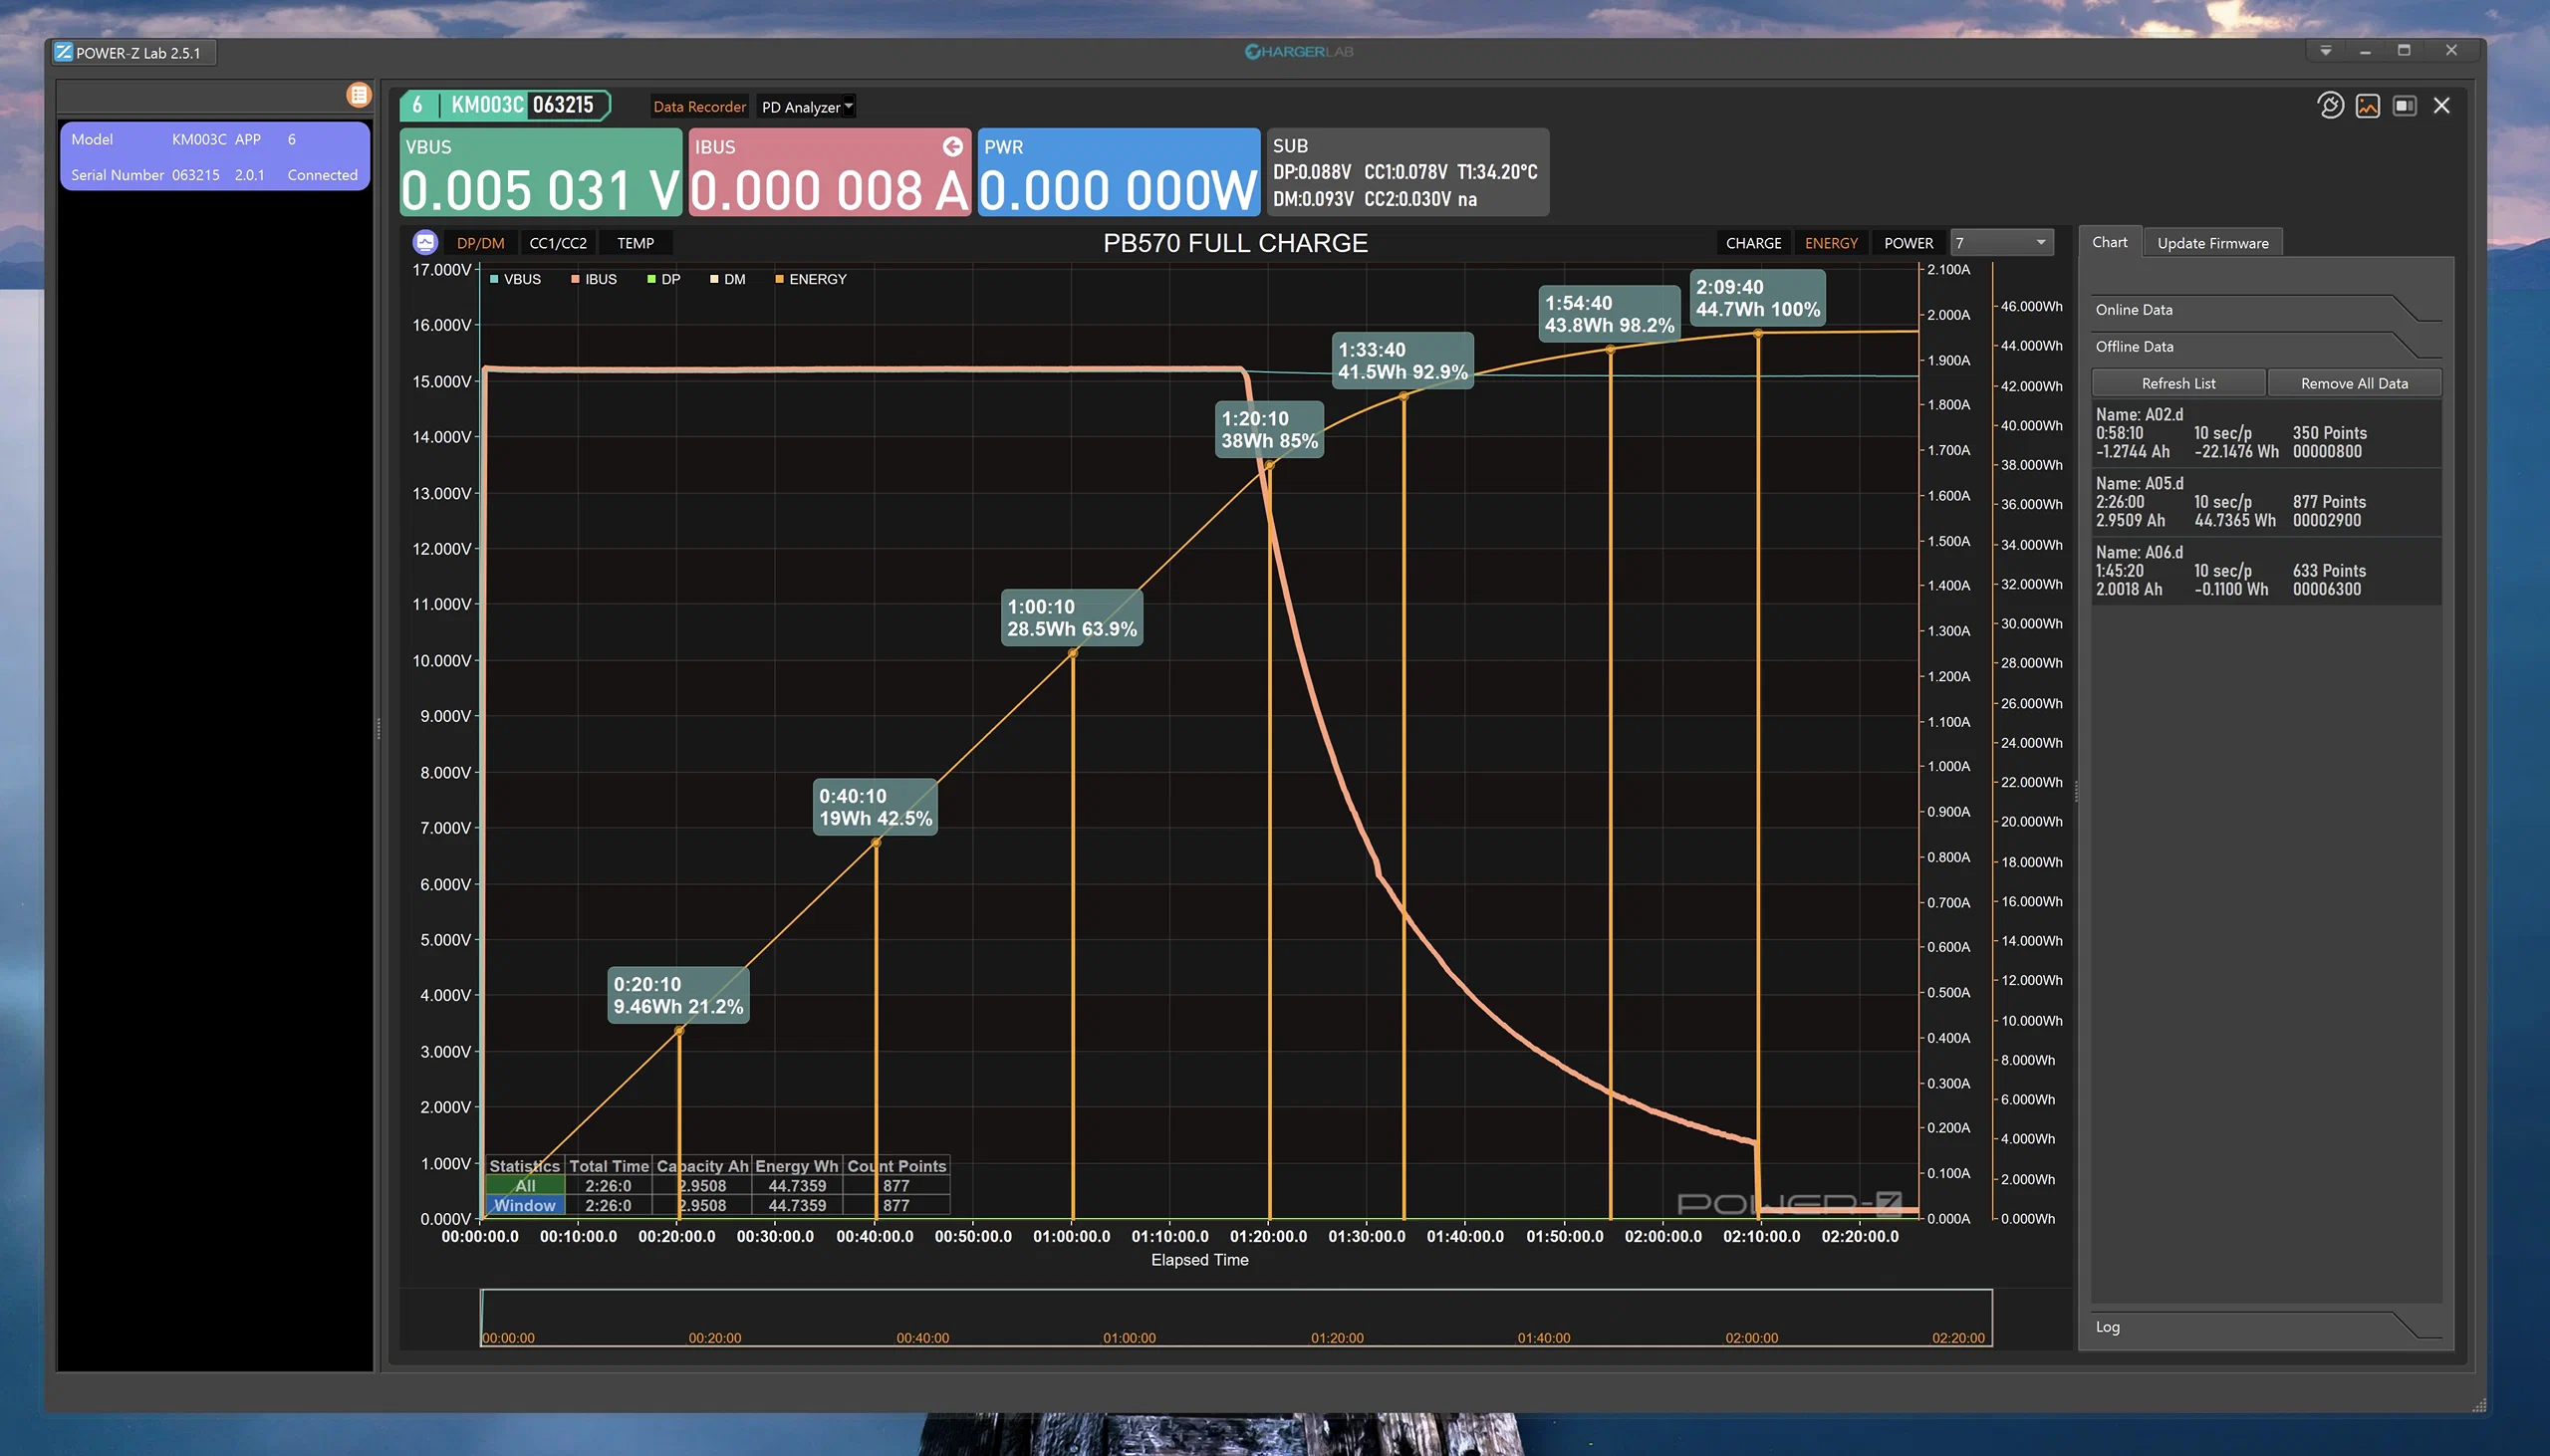Expand the Log section

pos(2265,1326)
